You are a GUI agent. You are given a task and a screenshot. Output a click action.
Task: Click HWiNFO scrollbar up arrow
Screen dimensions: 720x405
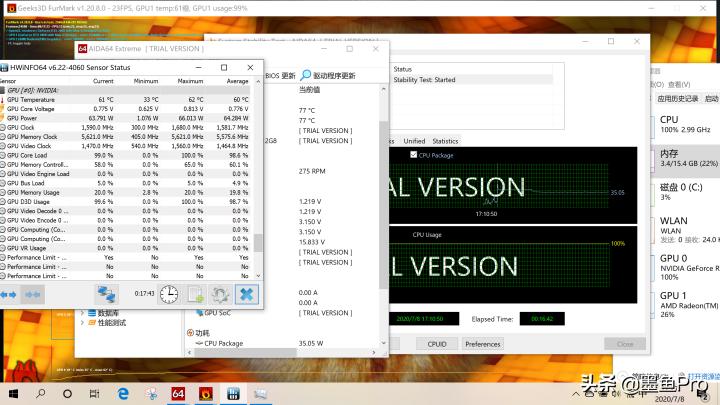pyautogui.click(x=258, y=81)
